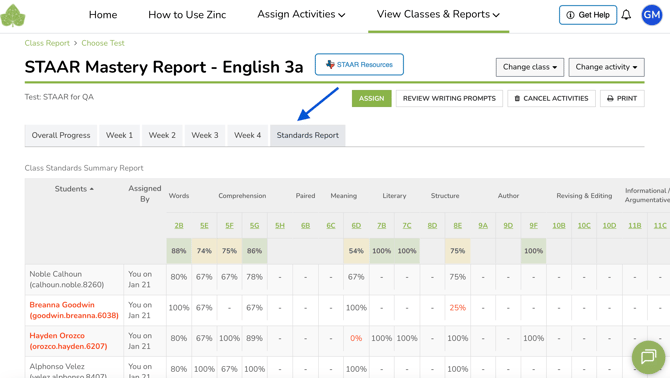Open standard 9A link
Screen dimensions: 670x378
483,226
